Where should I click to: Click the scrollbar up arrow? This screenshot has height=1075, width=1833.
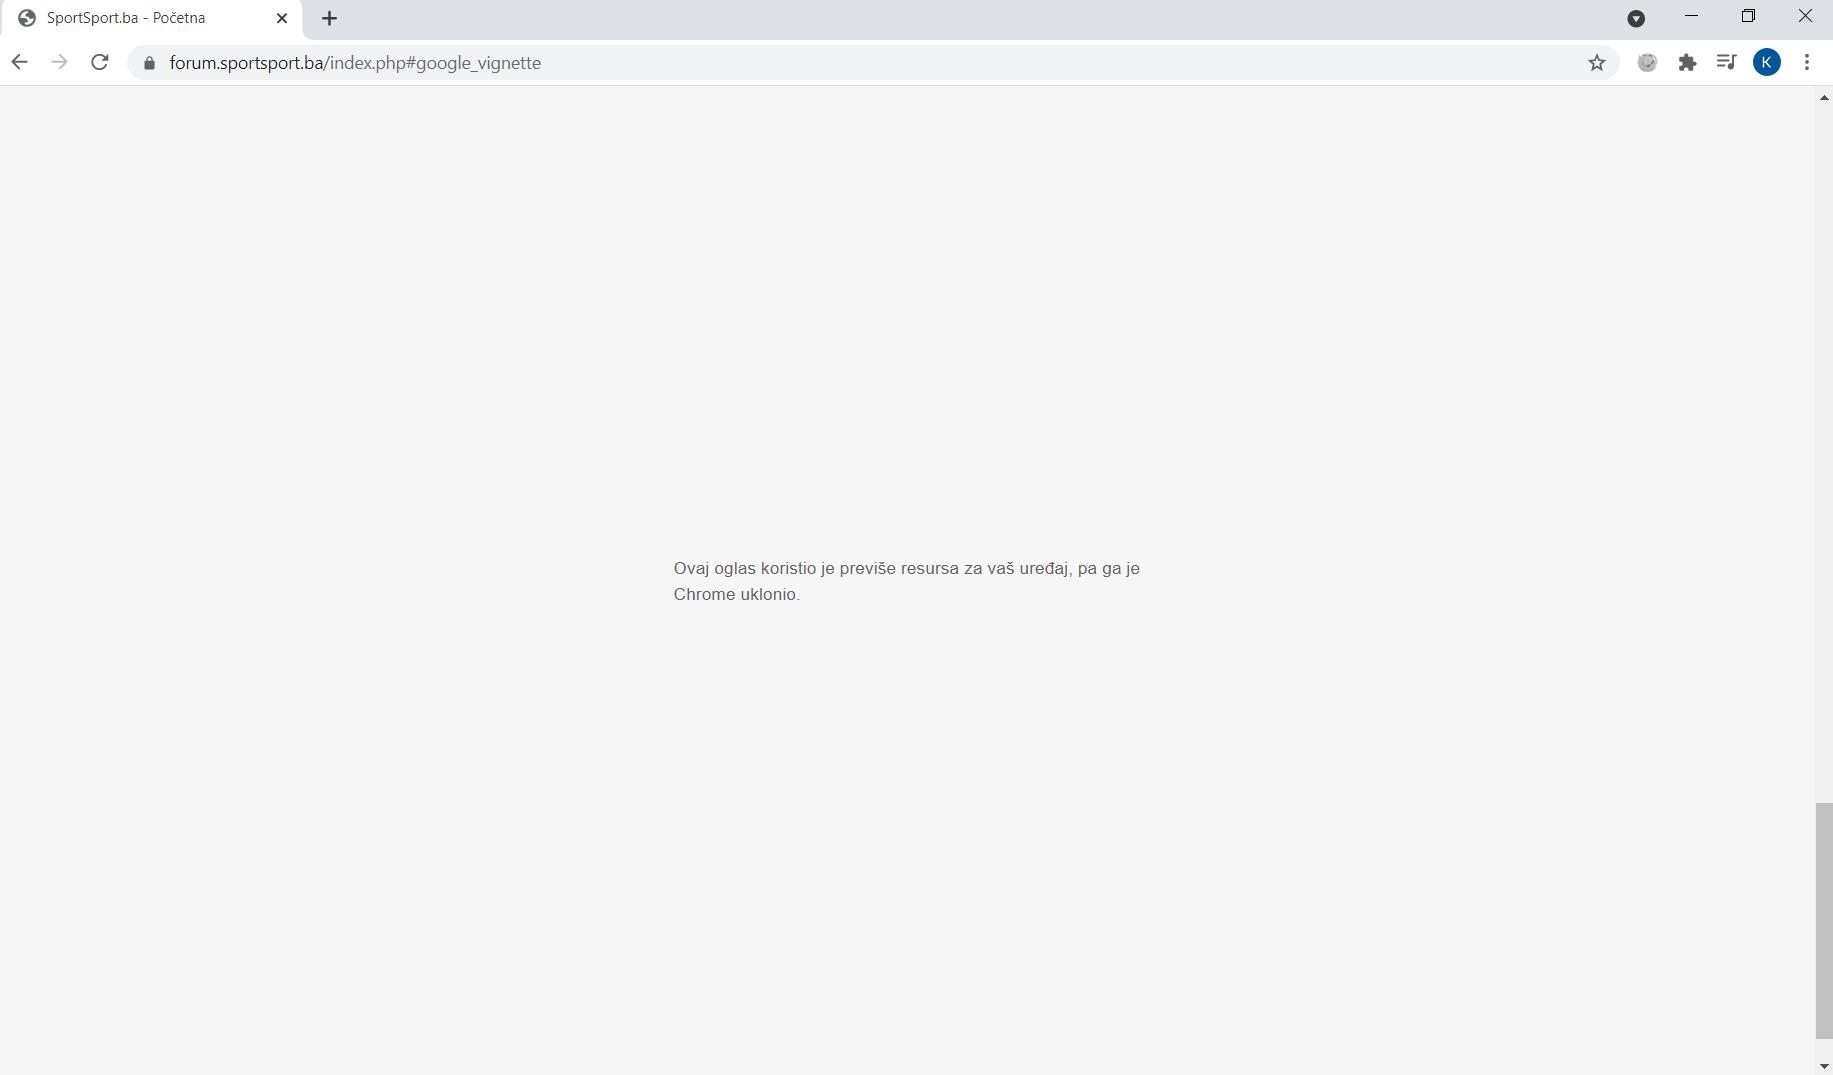tap(1824, 97)
